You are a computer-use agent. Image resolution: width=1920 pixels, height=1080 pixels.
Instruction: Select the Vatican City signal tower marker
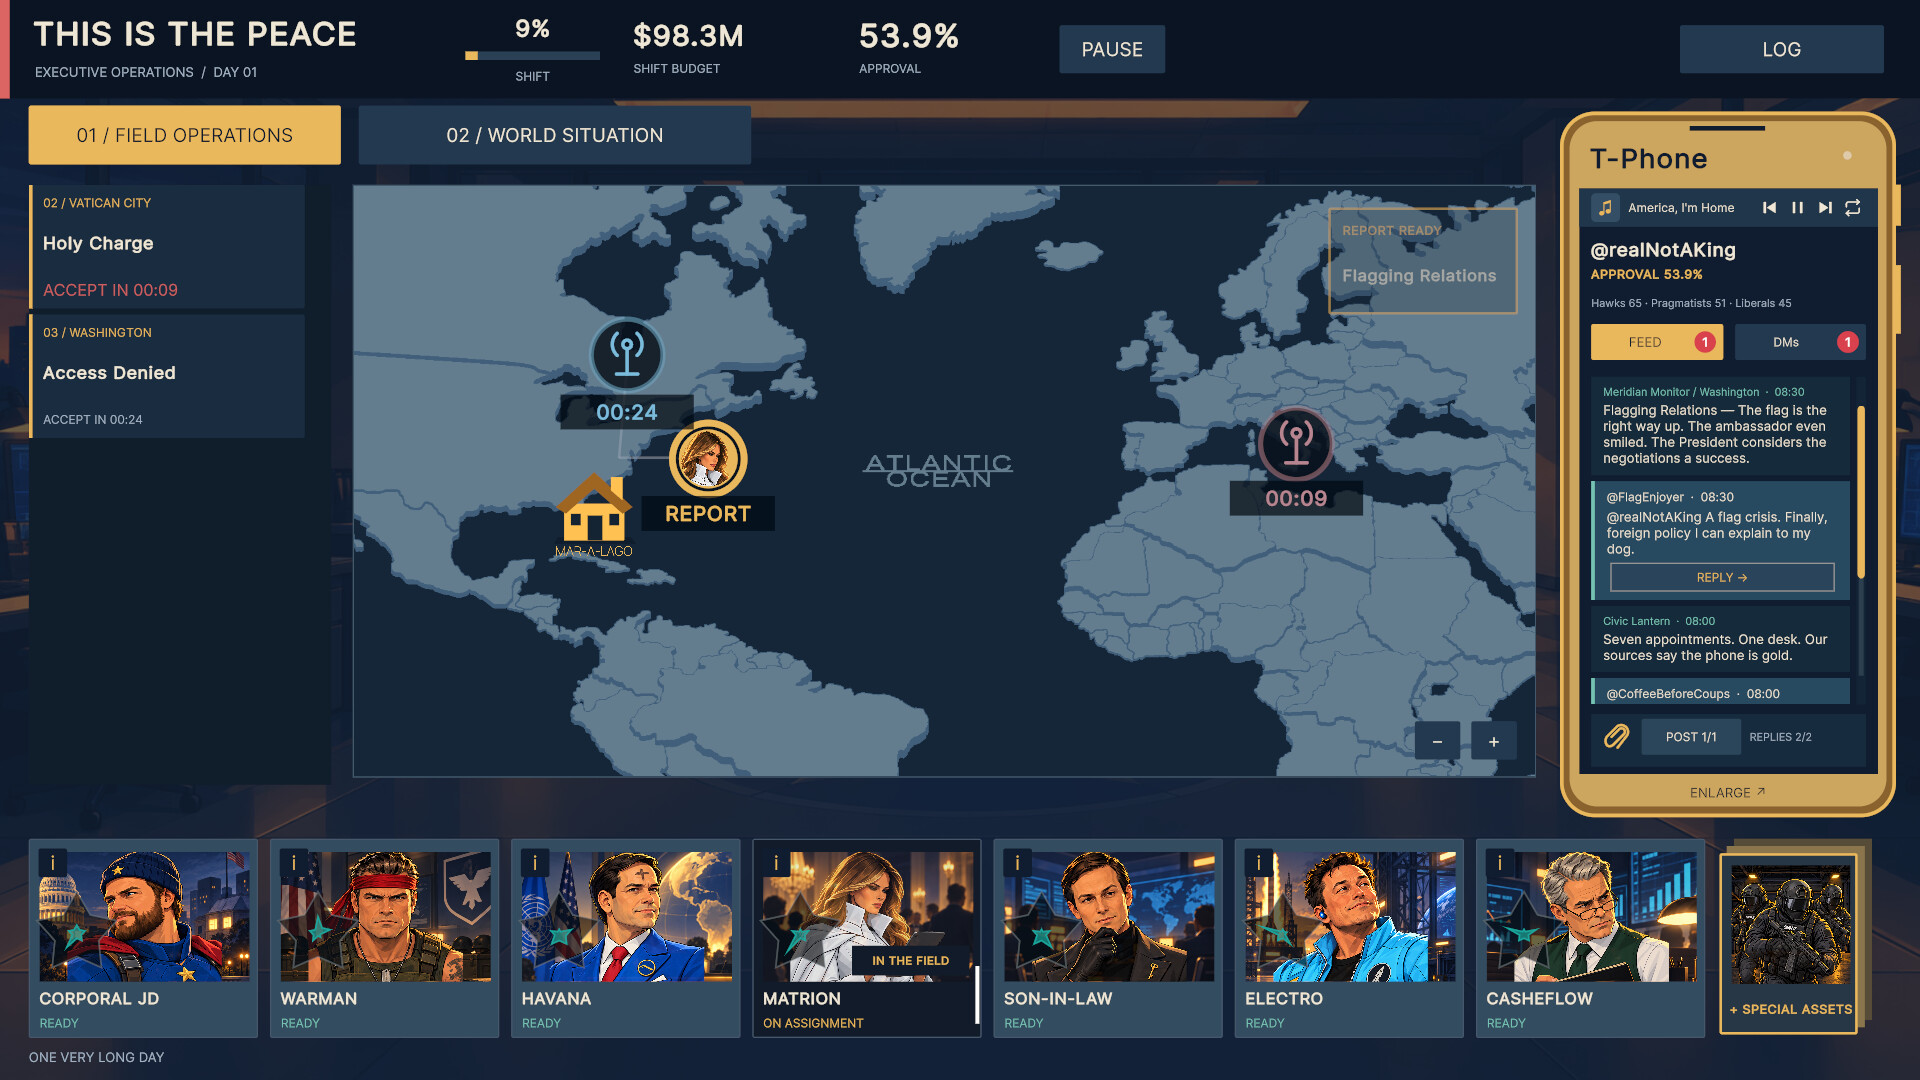(x=1296, y=444)
